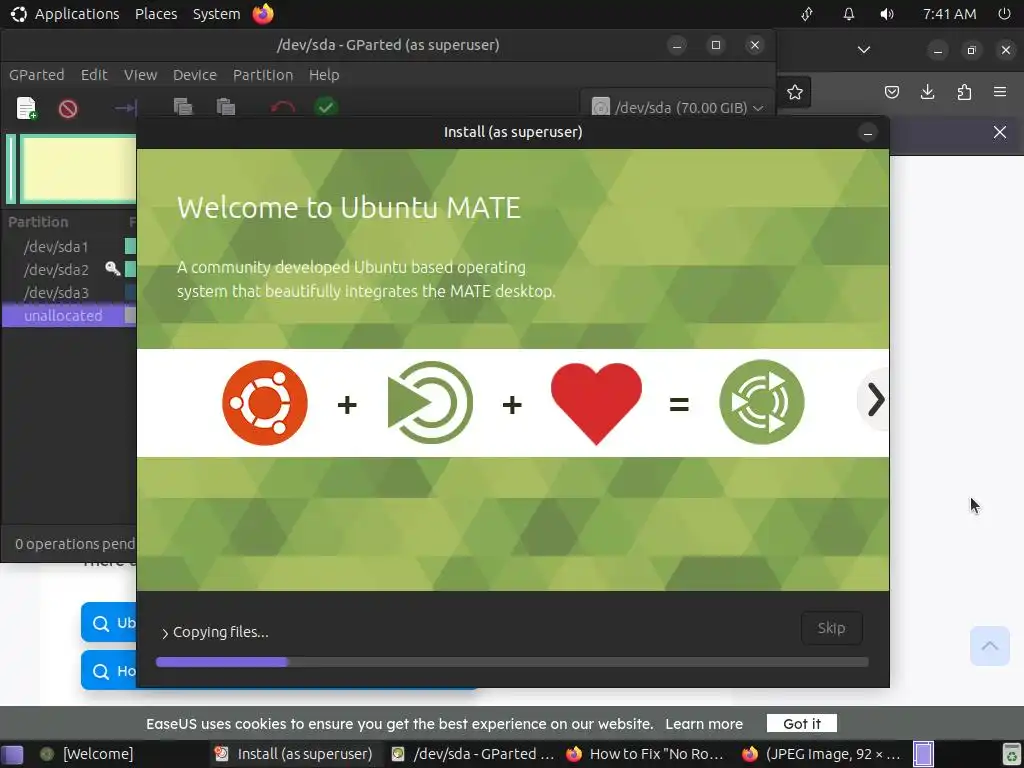The image size is (1024, 768).
Task: Go to next slide in installer slideshow
Action: pos(875,400)
